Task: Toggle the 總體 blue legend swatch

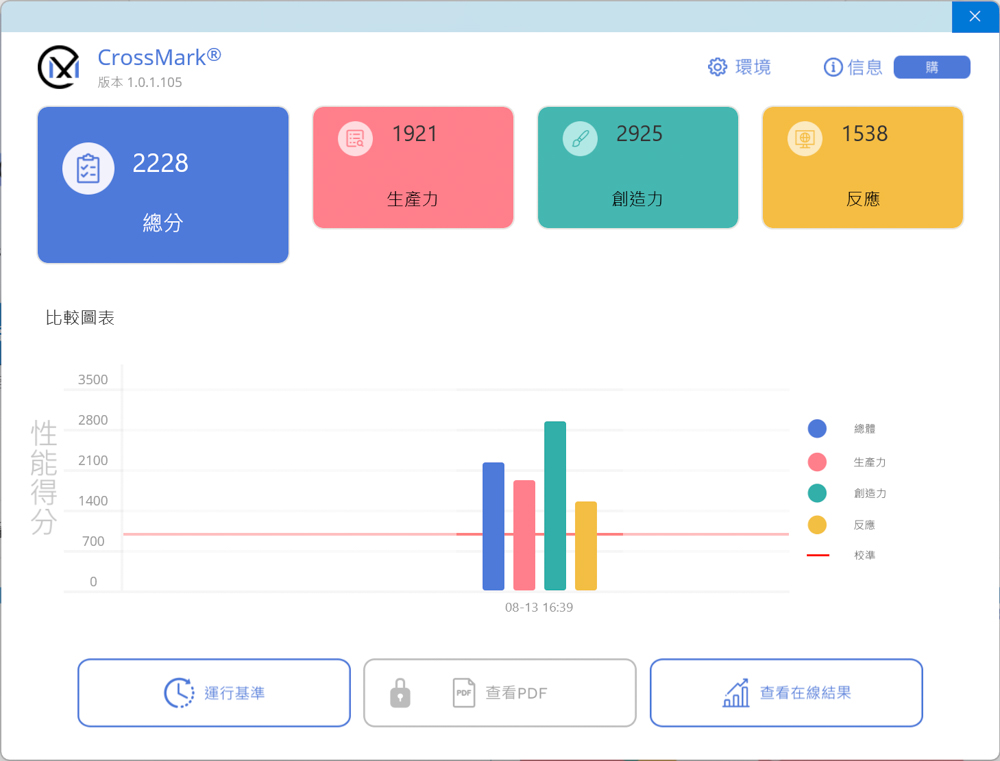Action: click(x=817, y=429)
